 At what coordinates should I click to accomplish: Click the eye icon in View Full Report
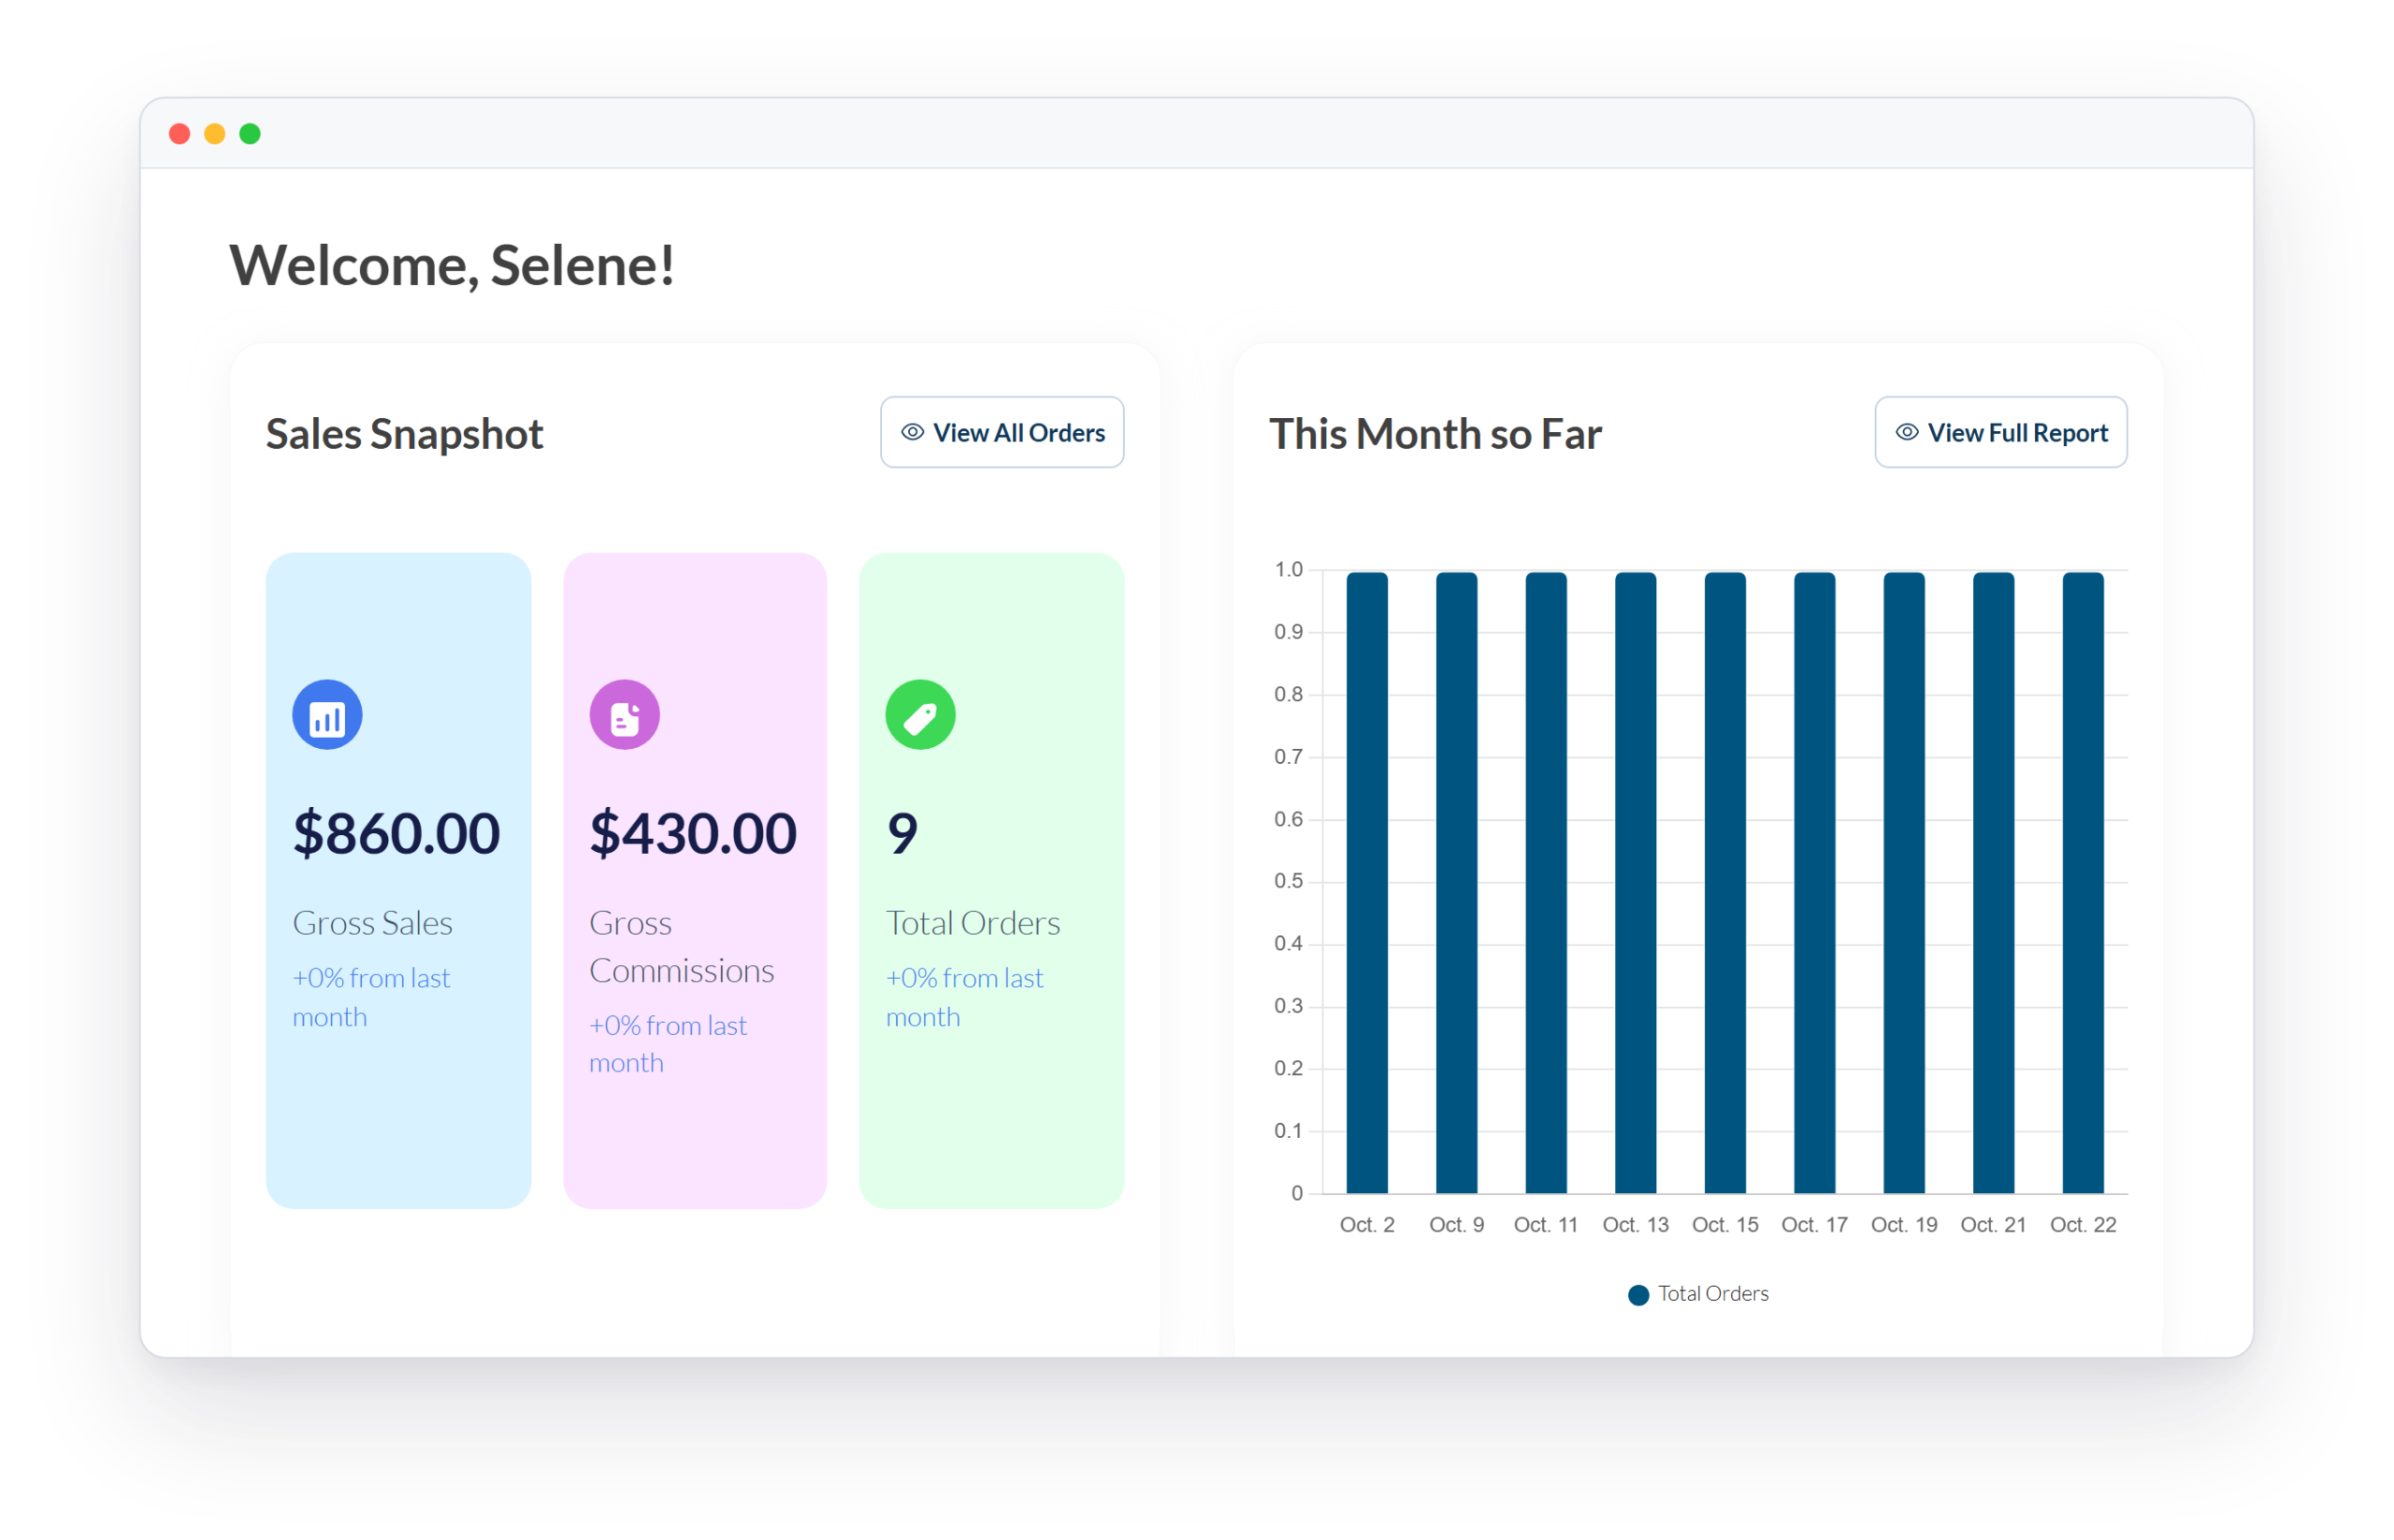click(1907, 432)
